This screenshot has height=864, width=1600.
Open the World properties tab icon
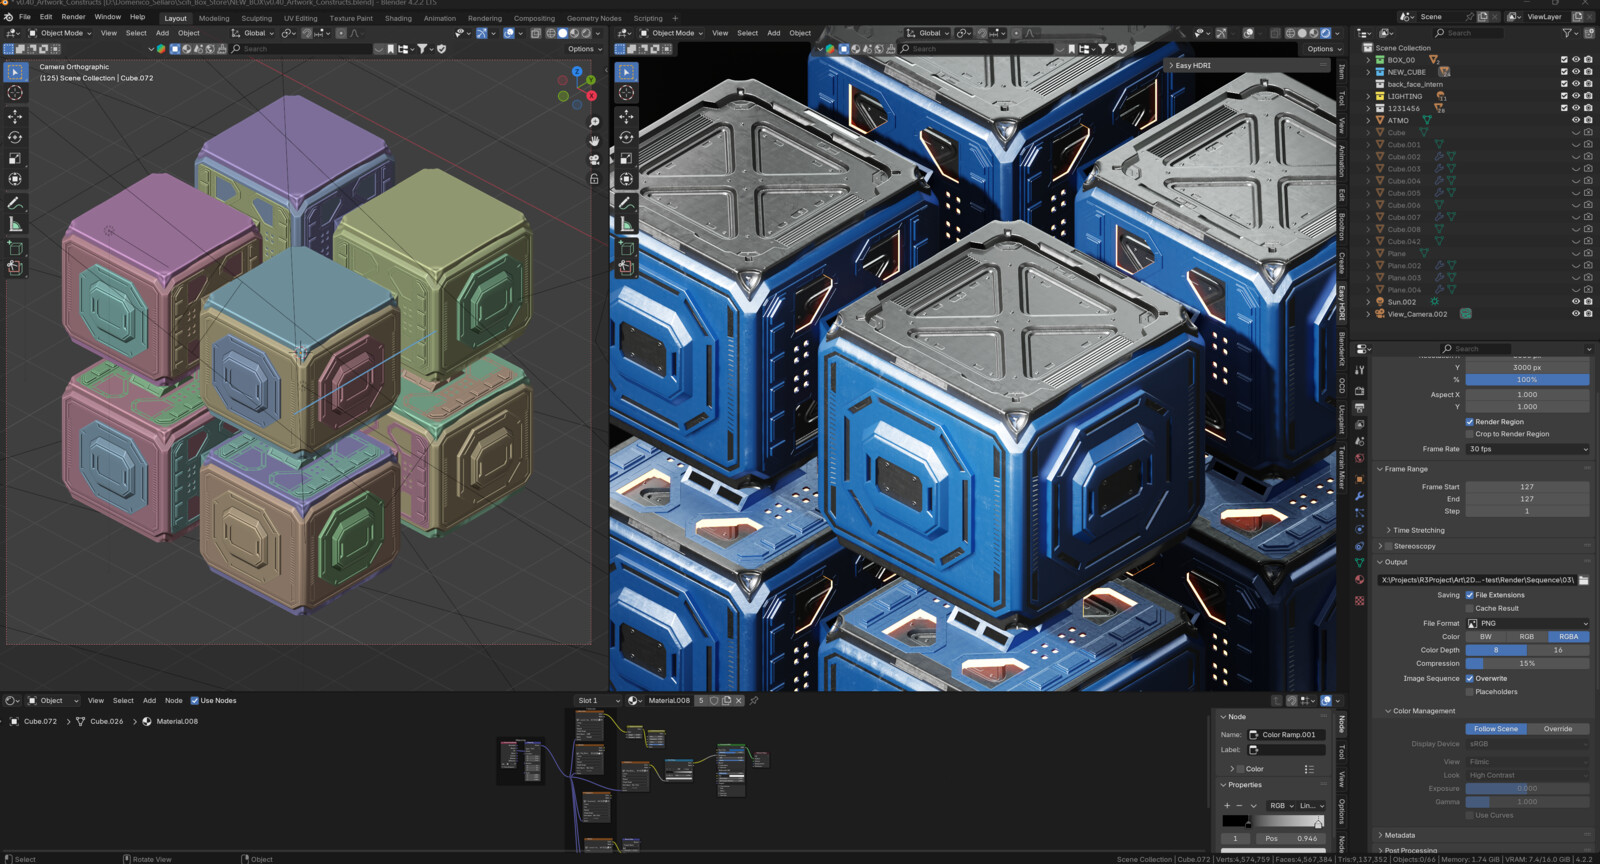pos(1360,459)
